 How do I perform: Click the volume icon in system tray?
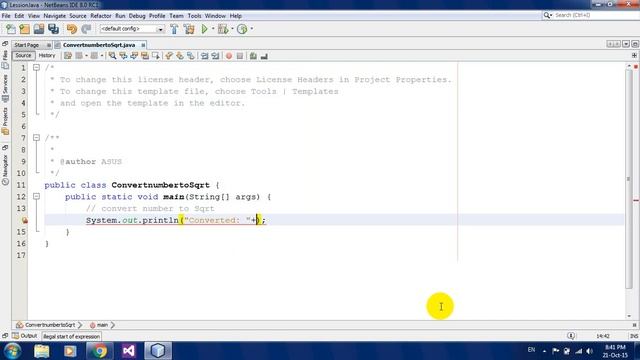pos(589,351)
